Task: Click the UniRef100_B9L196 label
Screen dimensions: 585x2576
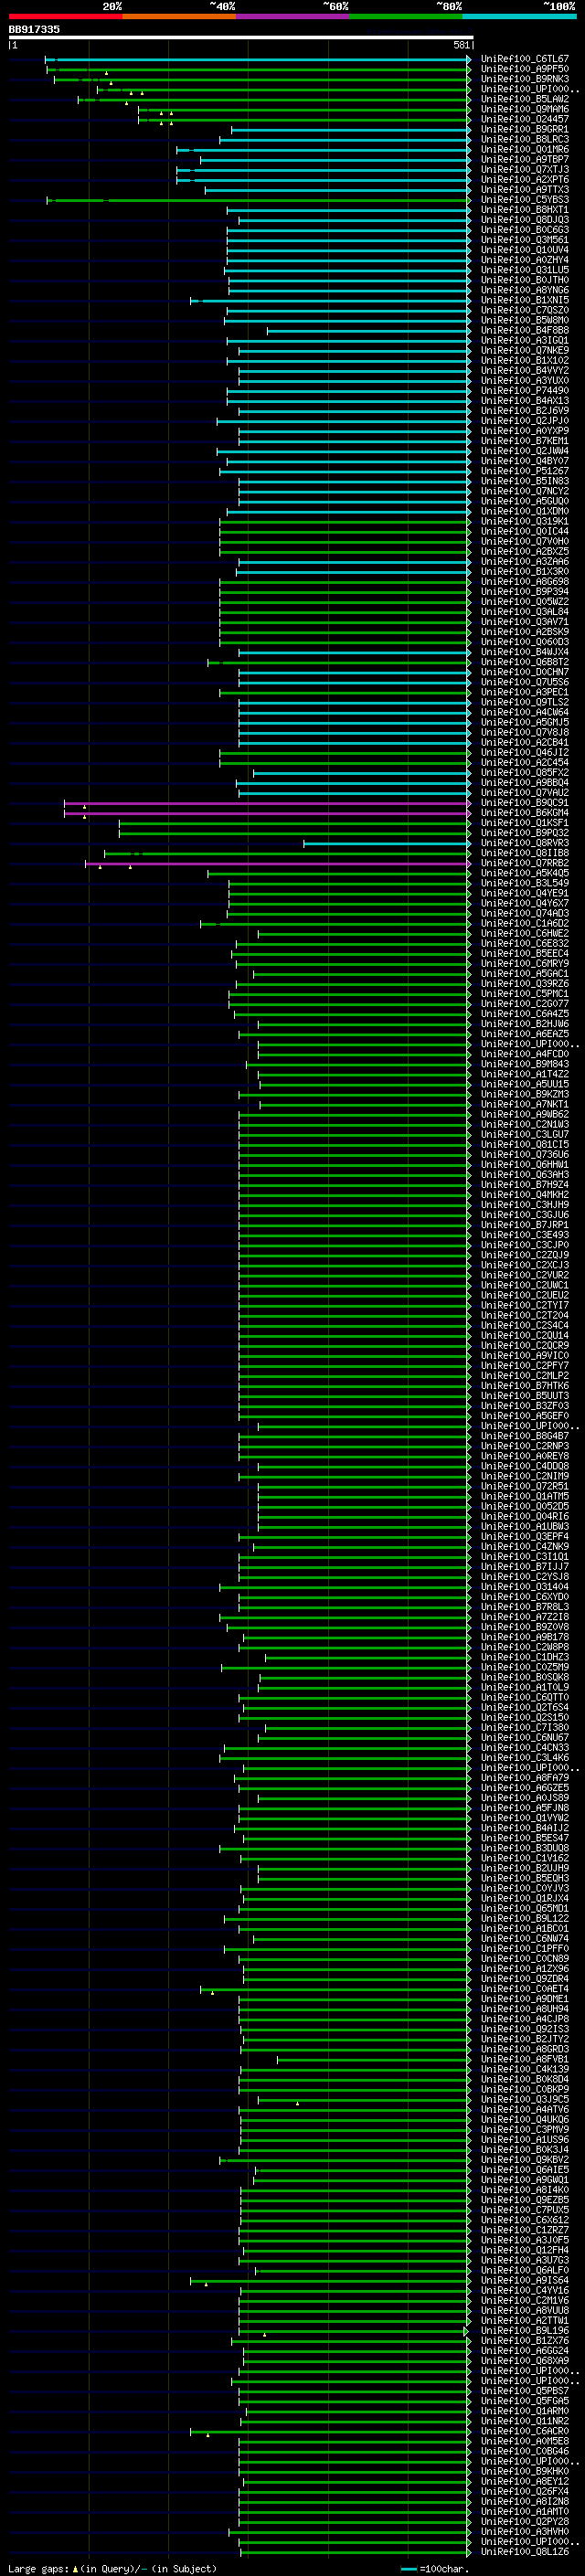Action: click(x=524, y=2331)
